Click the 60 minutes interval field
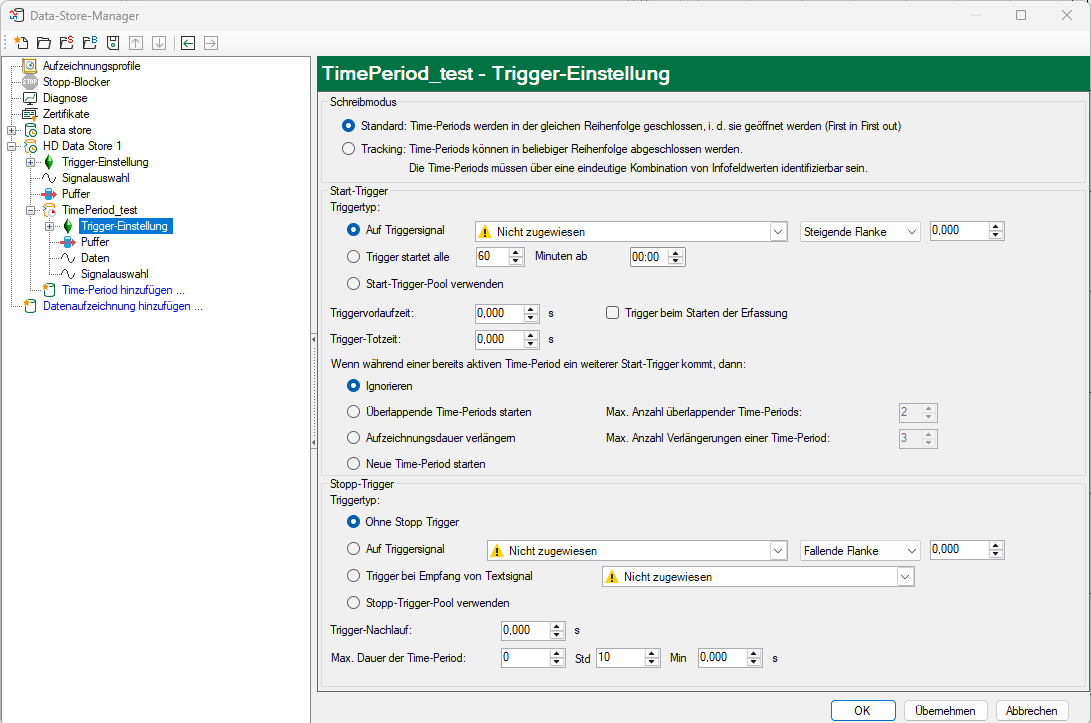Screen dimensions: 1091x723 click(493, 257)
